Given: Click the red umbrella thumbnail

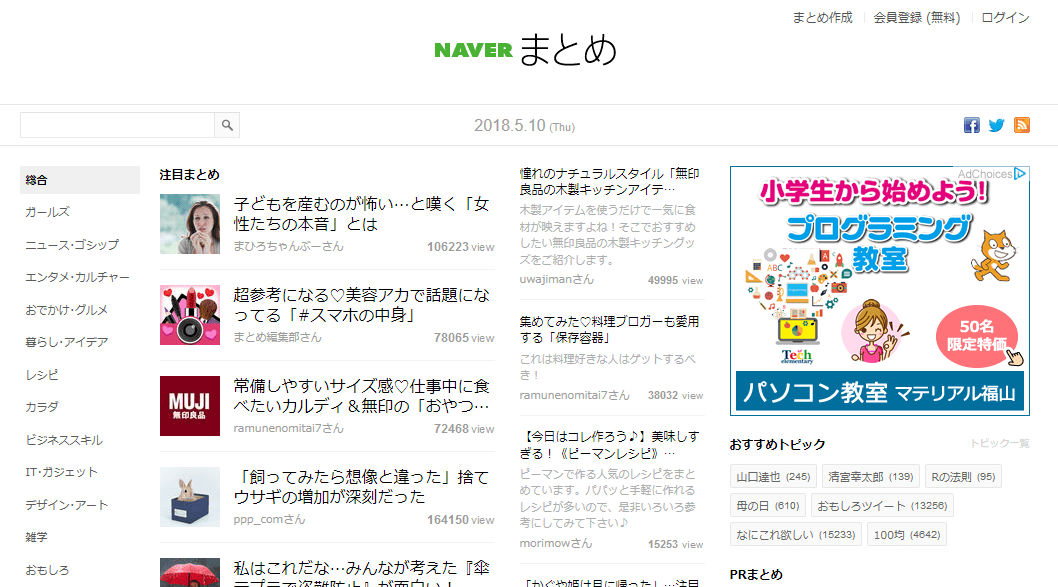Looking at the screenshot, I should point(190,573).
